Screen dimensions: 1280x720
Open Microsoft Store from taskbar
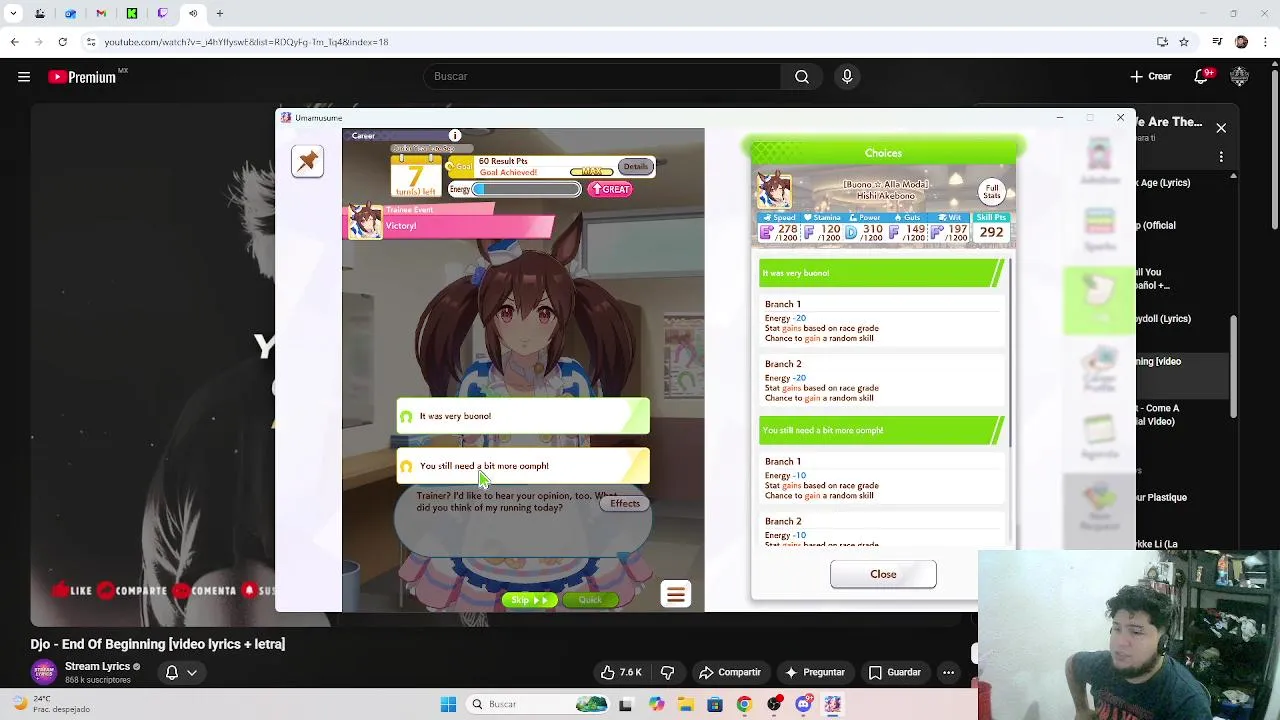tap(715, 704)
